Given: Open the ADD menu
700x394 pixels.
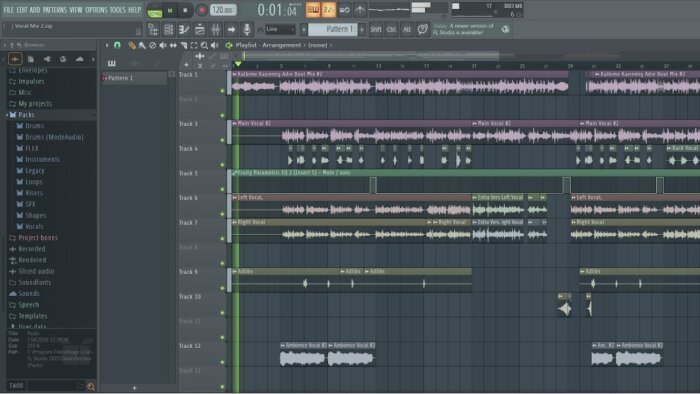Looking at the screenshot, I should tap(35, 10).
